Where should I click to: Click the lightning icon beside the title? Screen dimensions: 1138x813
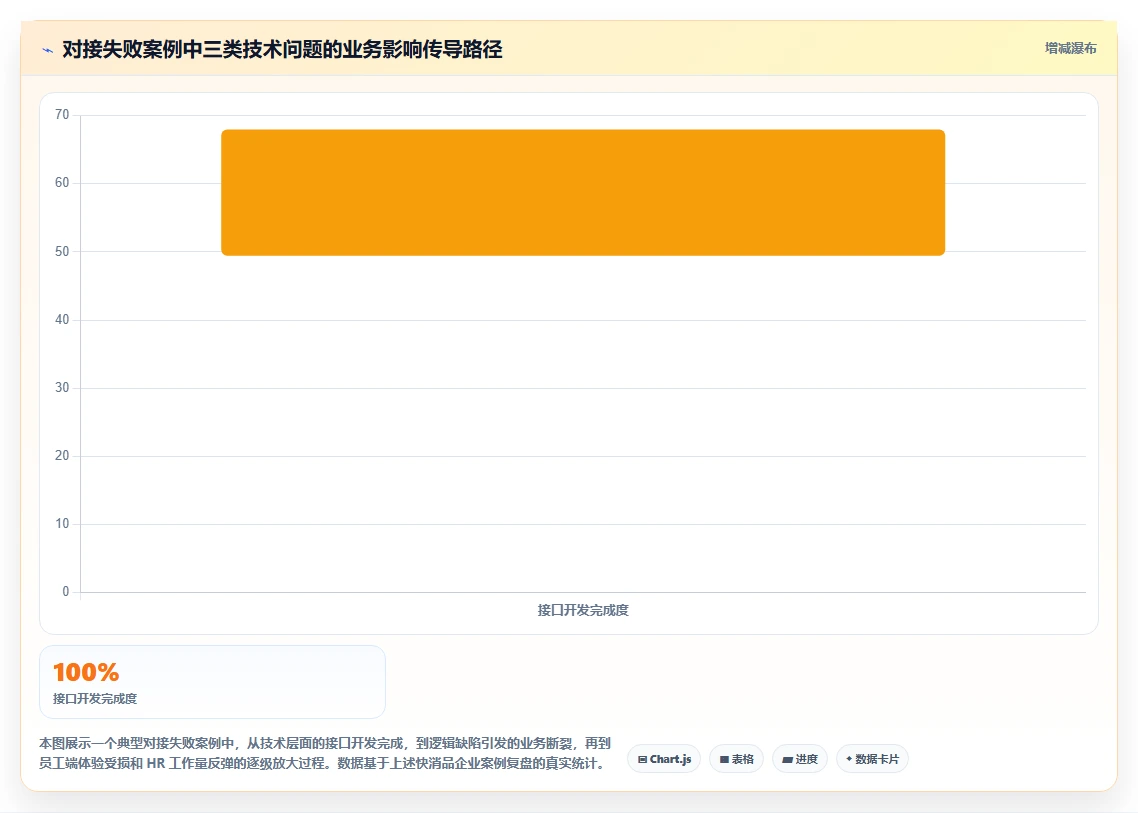click(x=47, y=50)
